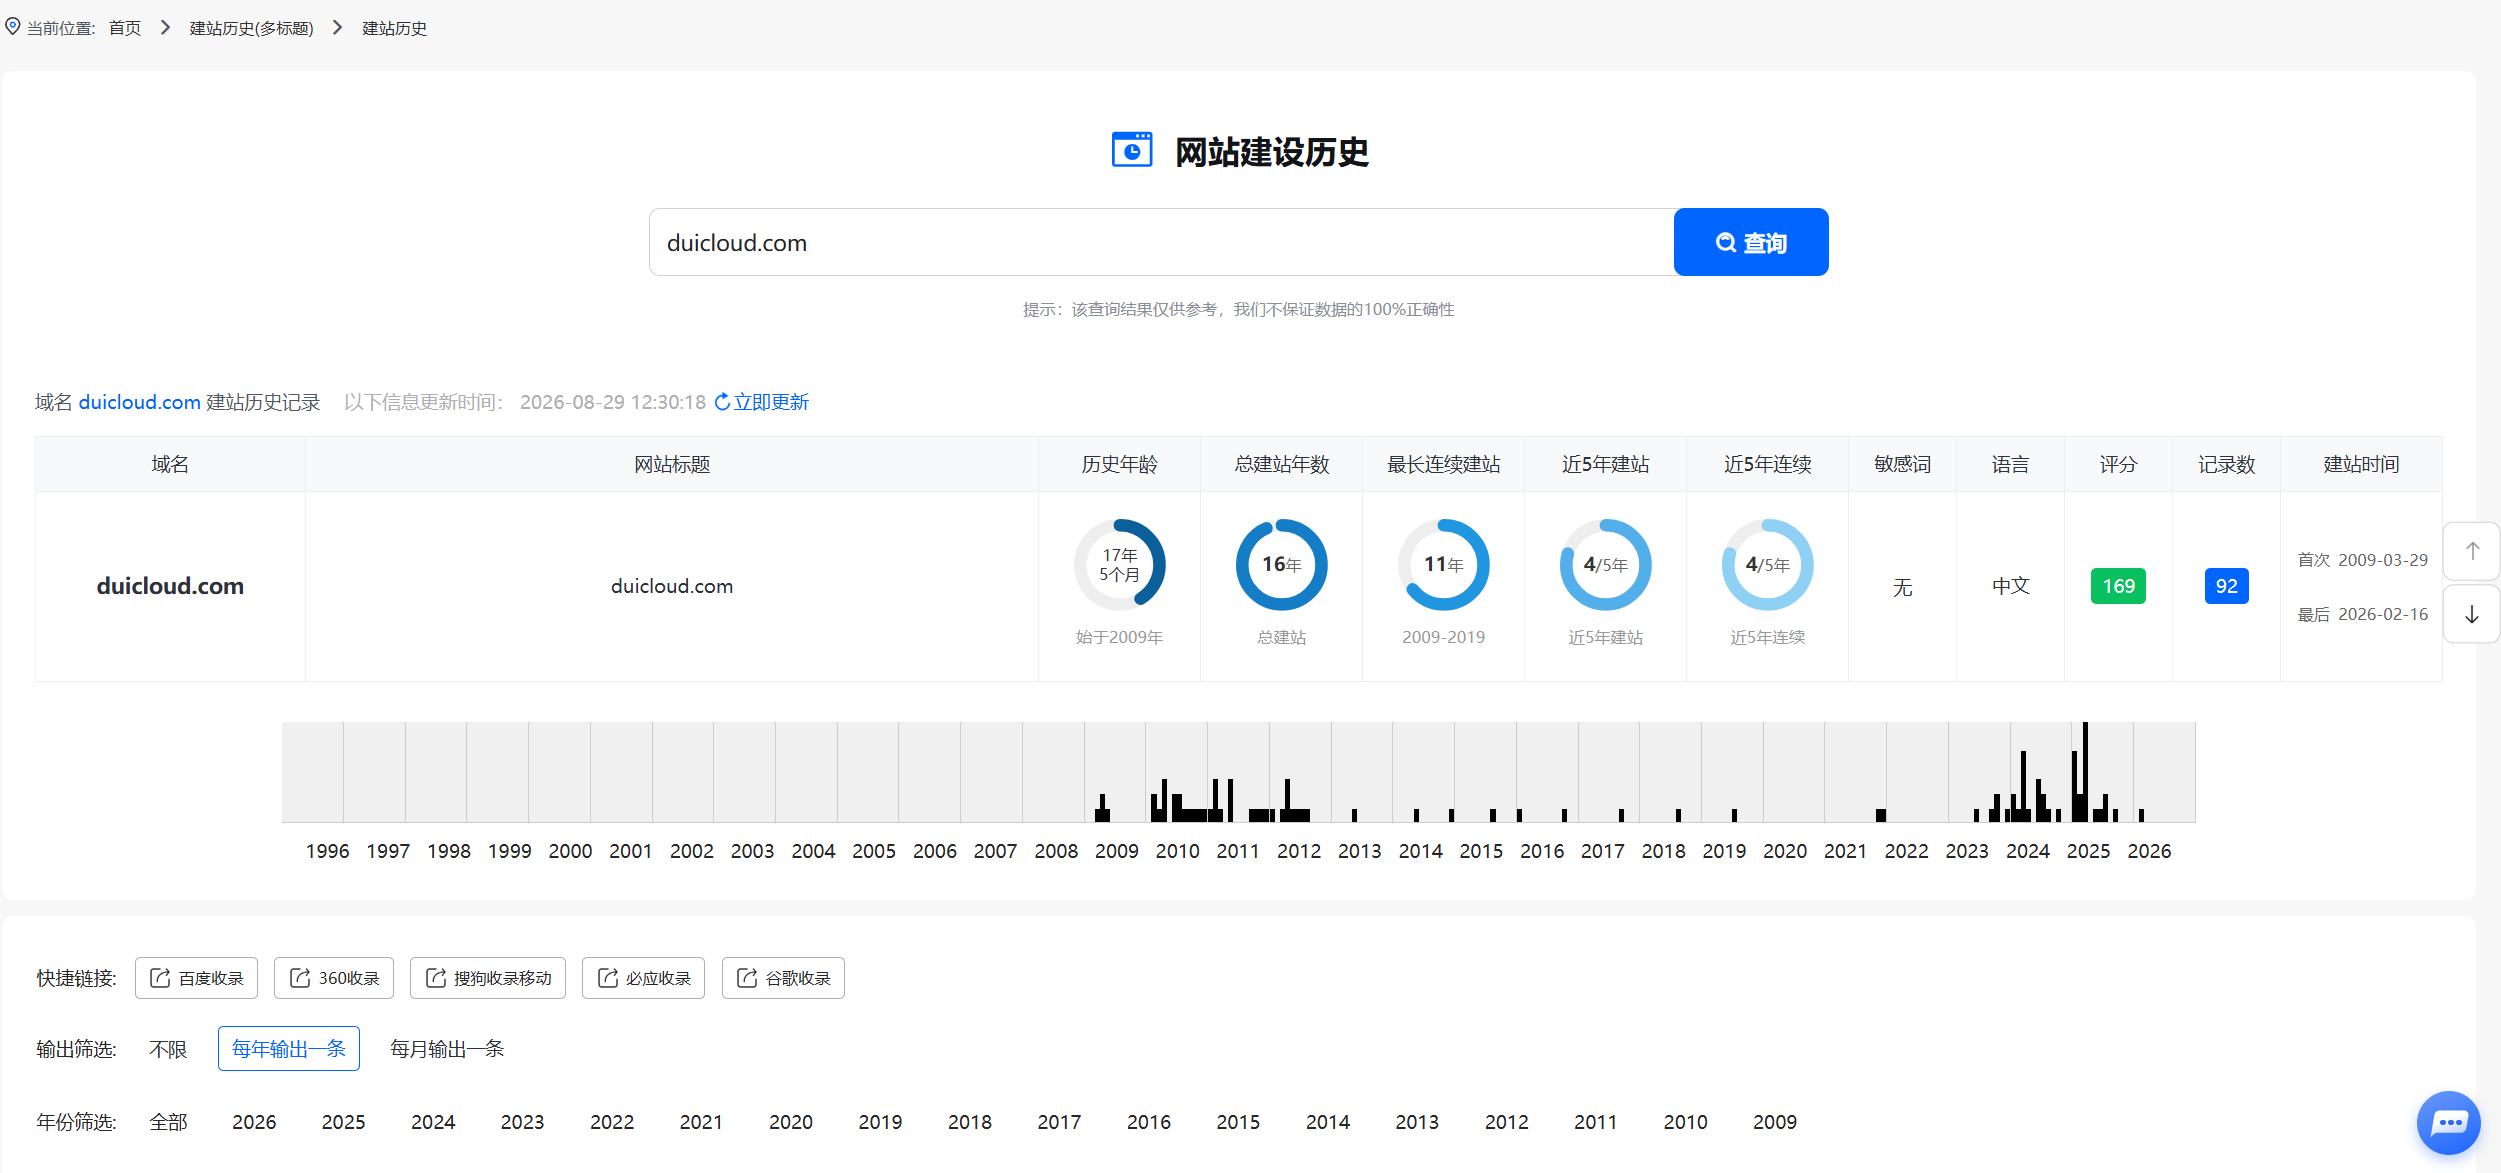The image size is (2501, 1173).
Task: Click the external-link icon on 必应收录
Action: (607, 978)
